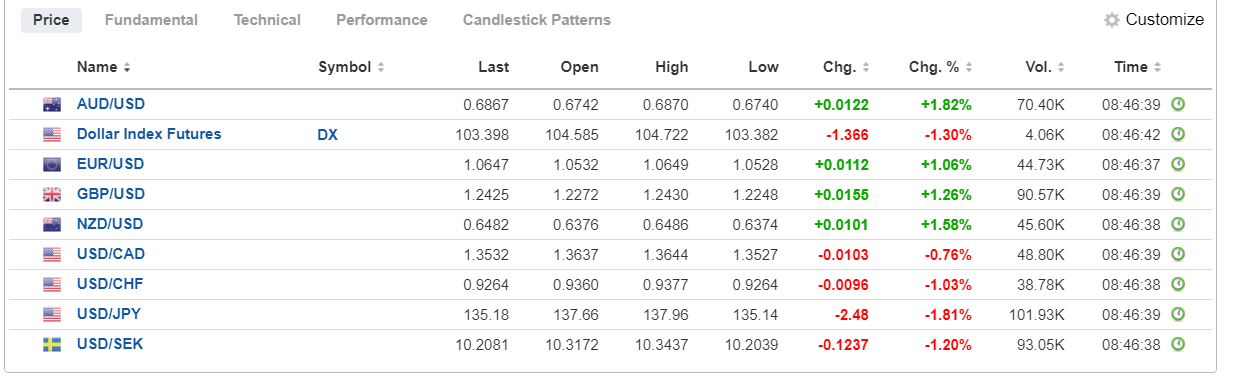Click the New Zealand flag beside NZD/USD
The image size is (1234, 376).
52,225
